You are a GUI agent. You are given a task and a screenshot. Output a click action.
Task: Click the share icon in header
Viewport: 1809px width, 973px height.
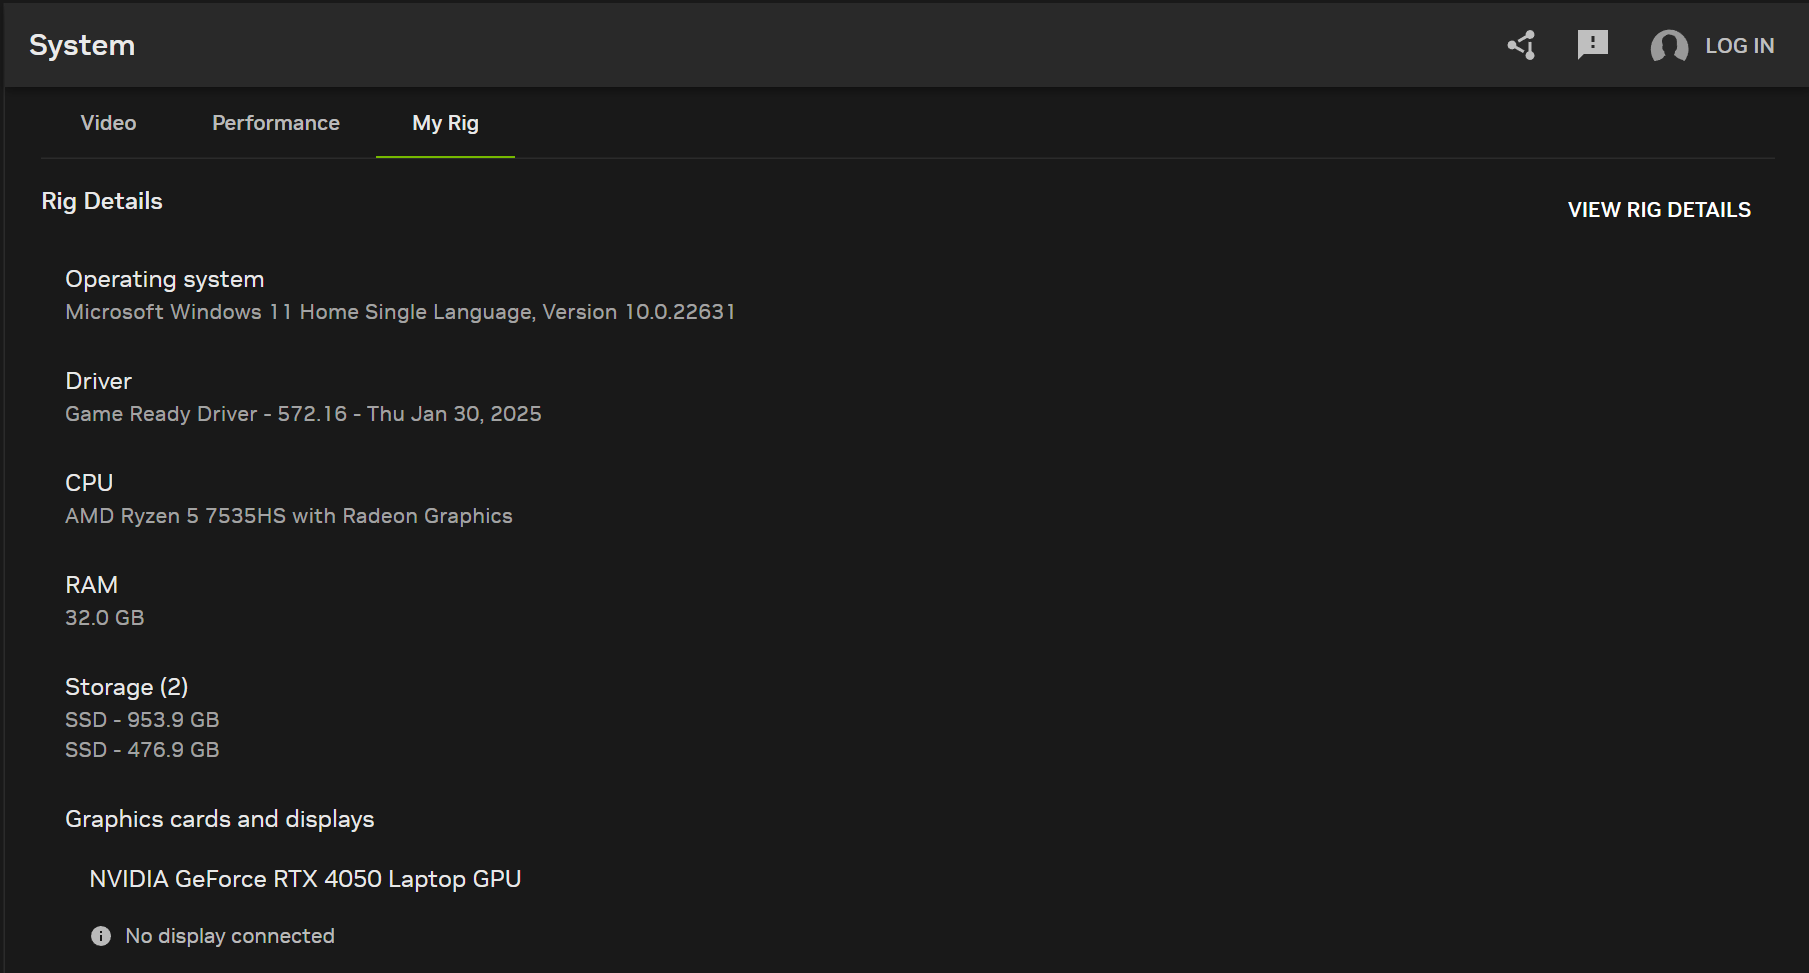coord(1521,45)
